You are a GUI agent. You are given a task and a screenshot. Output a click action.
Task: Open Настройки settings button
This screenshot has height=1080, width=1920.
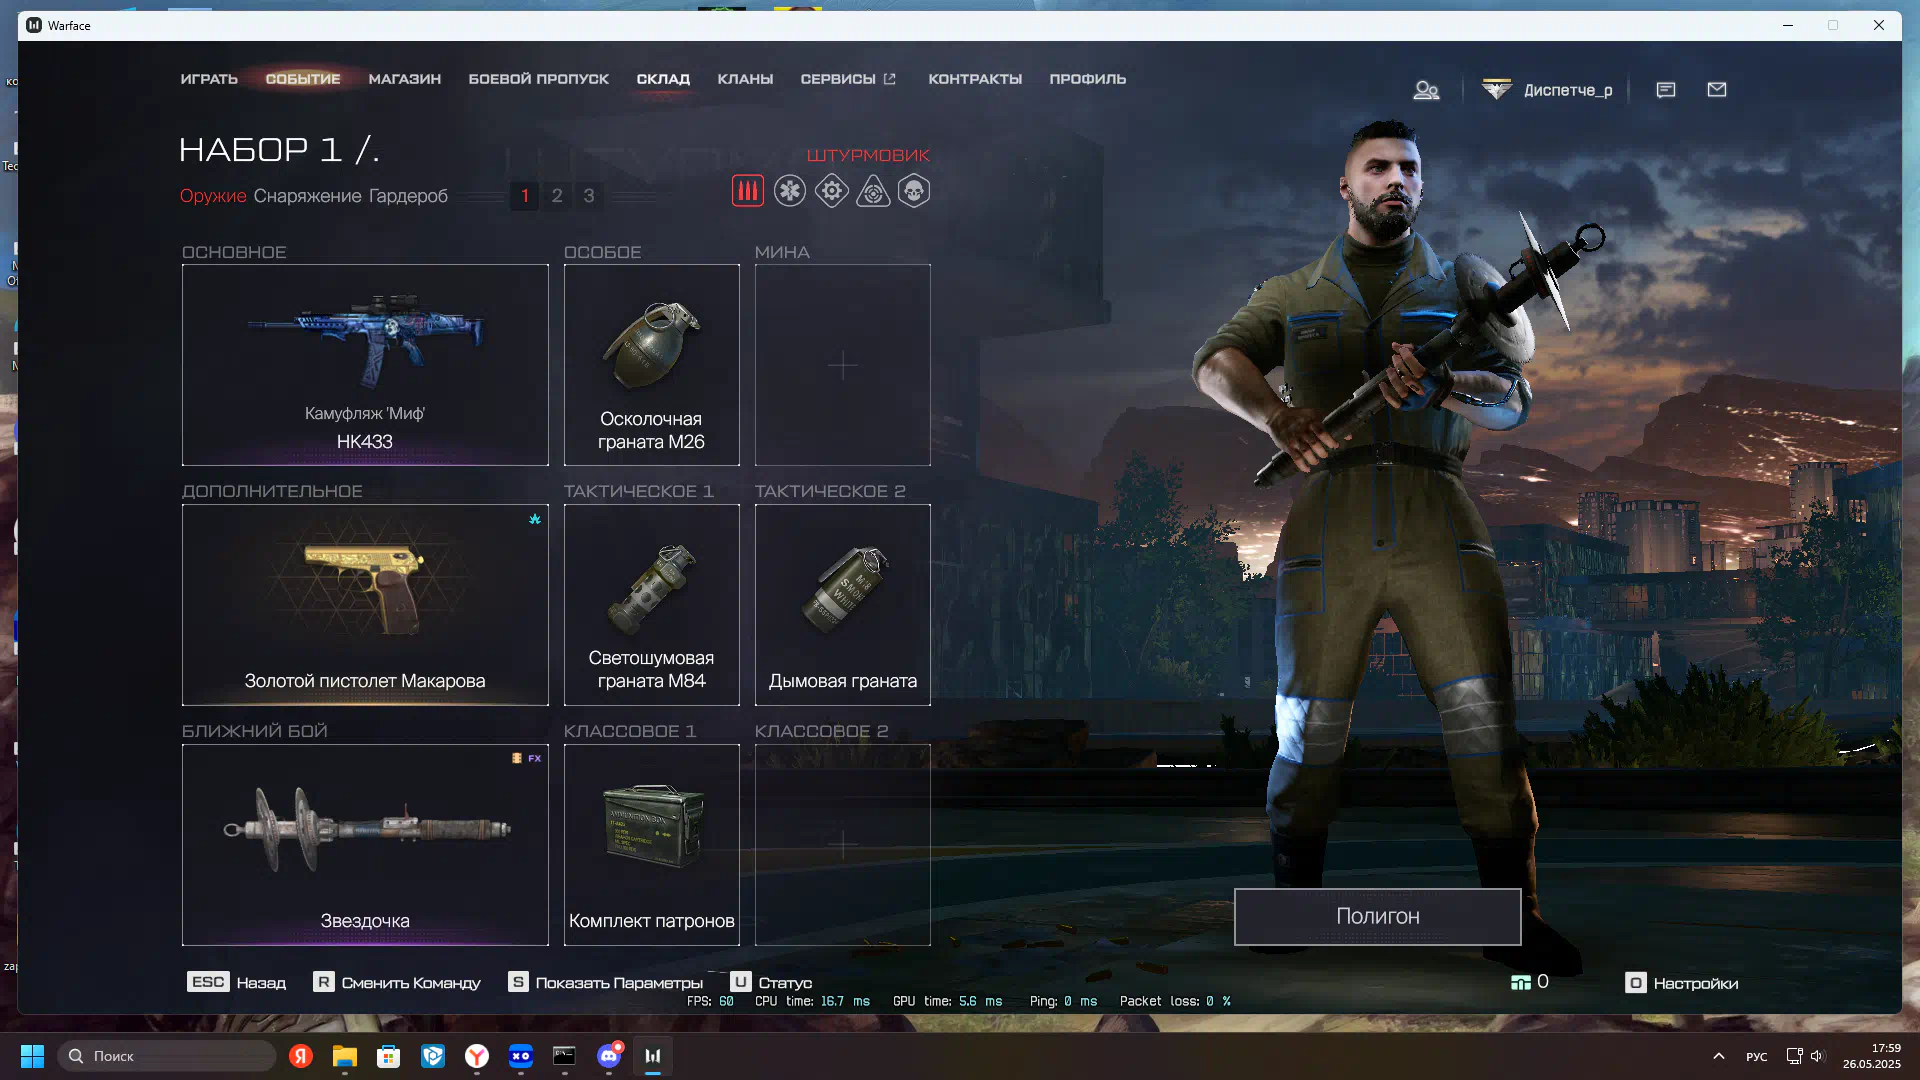tap(1682, 983)
